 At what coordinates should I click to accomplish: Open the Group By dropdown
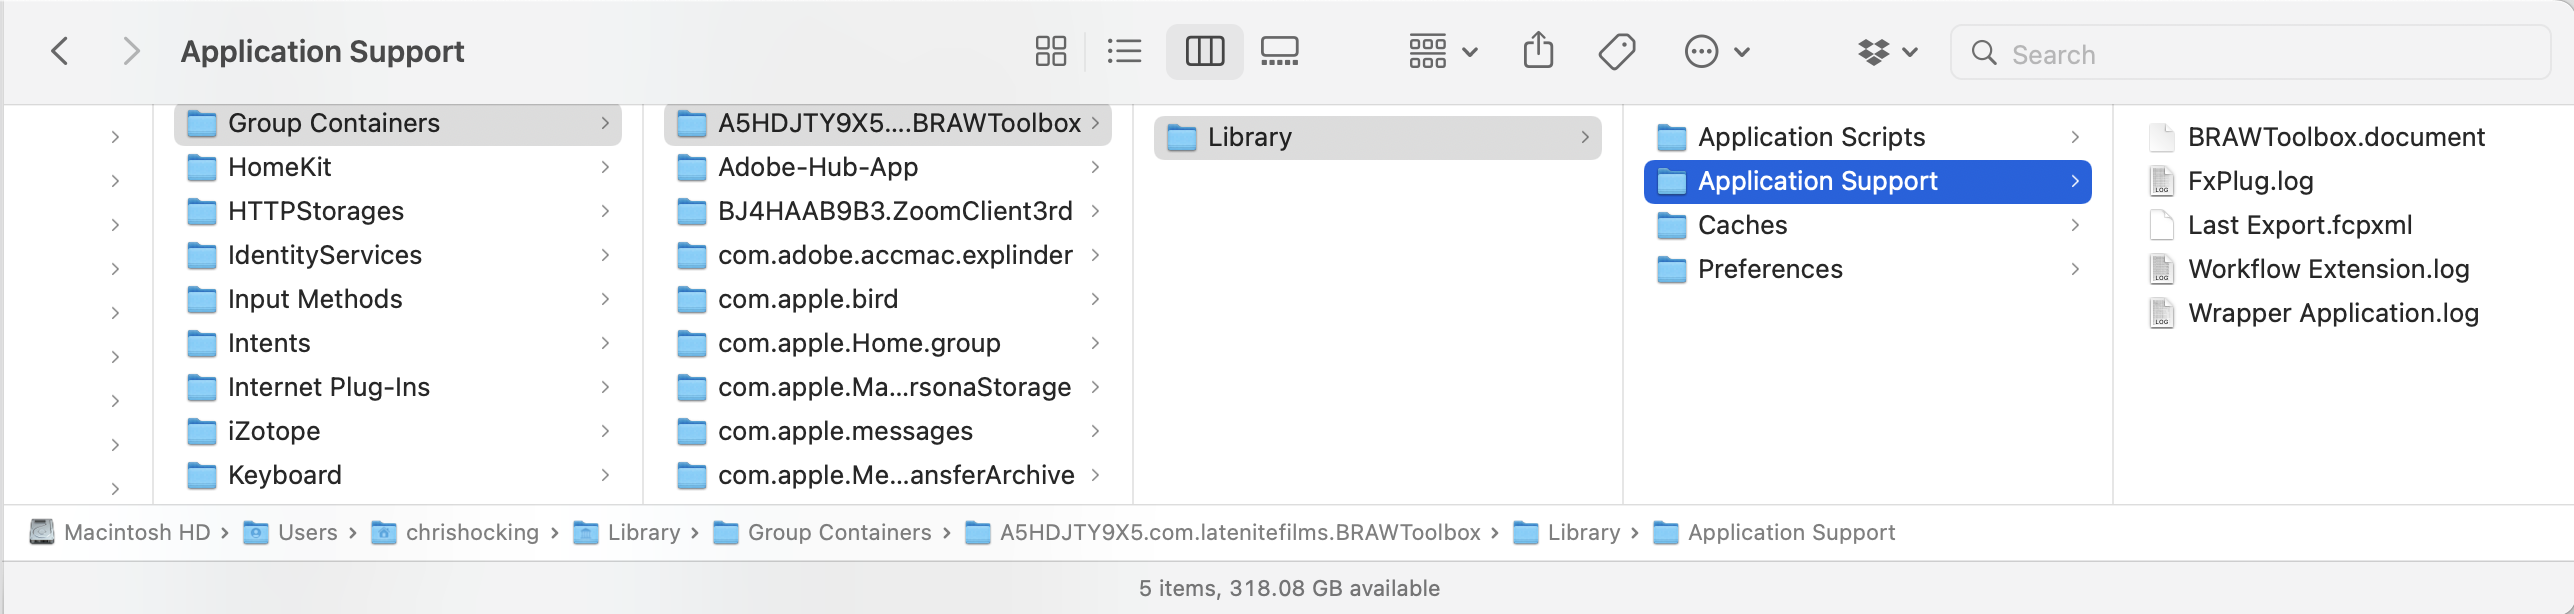coord(1442,52)
